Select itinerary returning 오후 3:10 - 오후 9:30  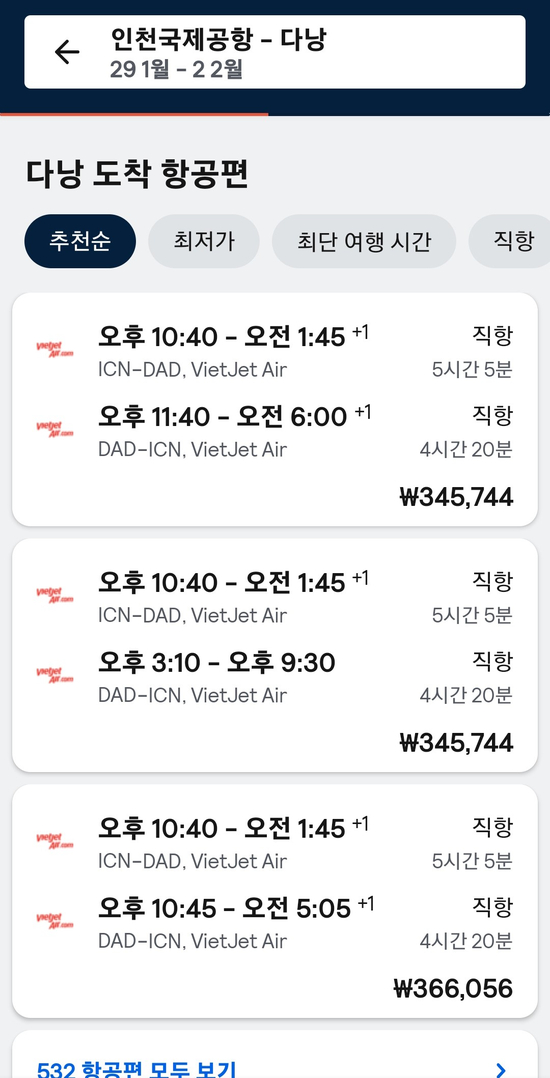(275, 655)
